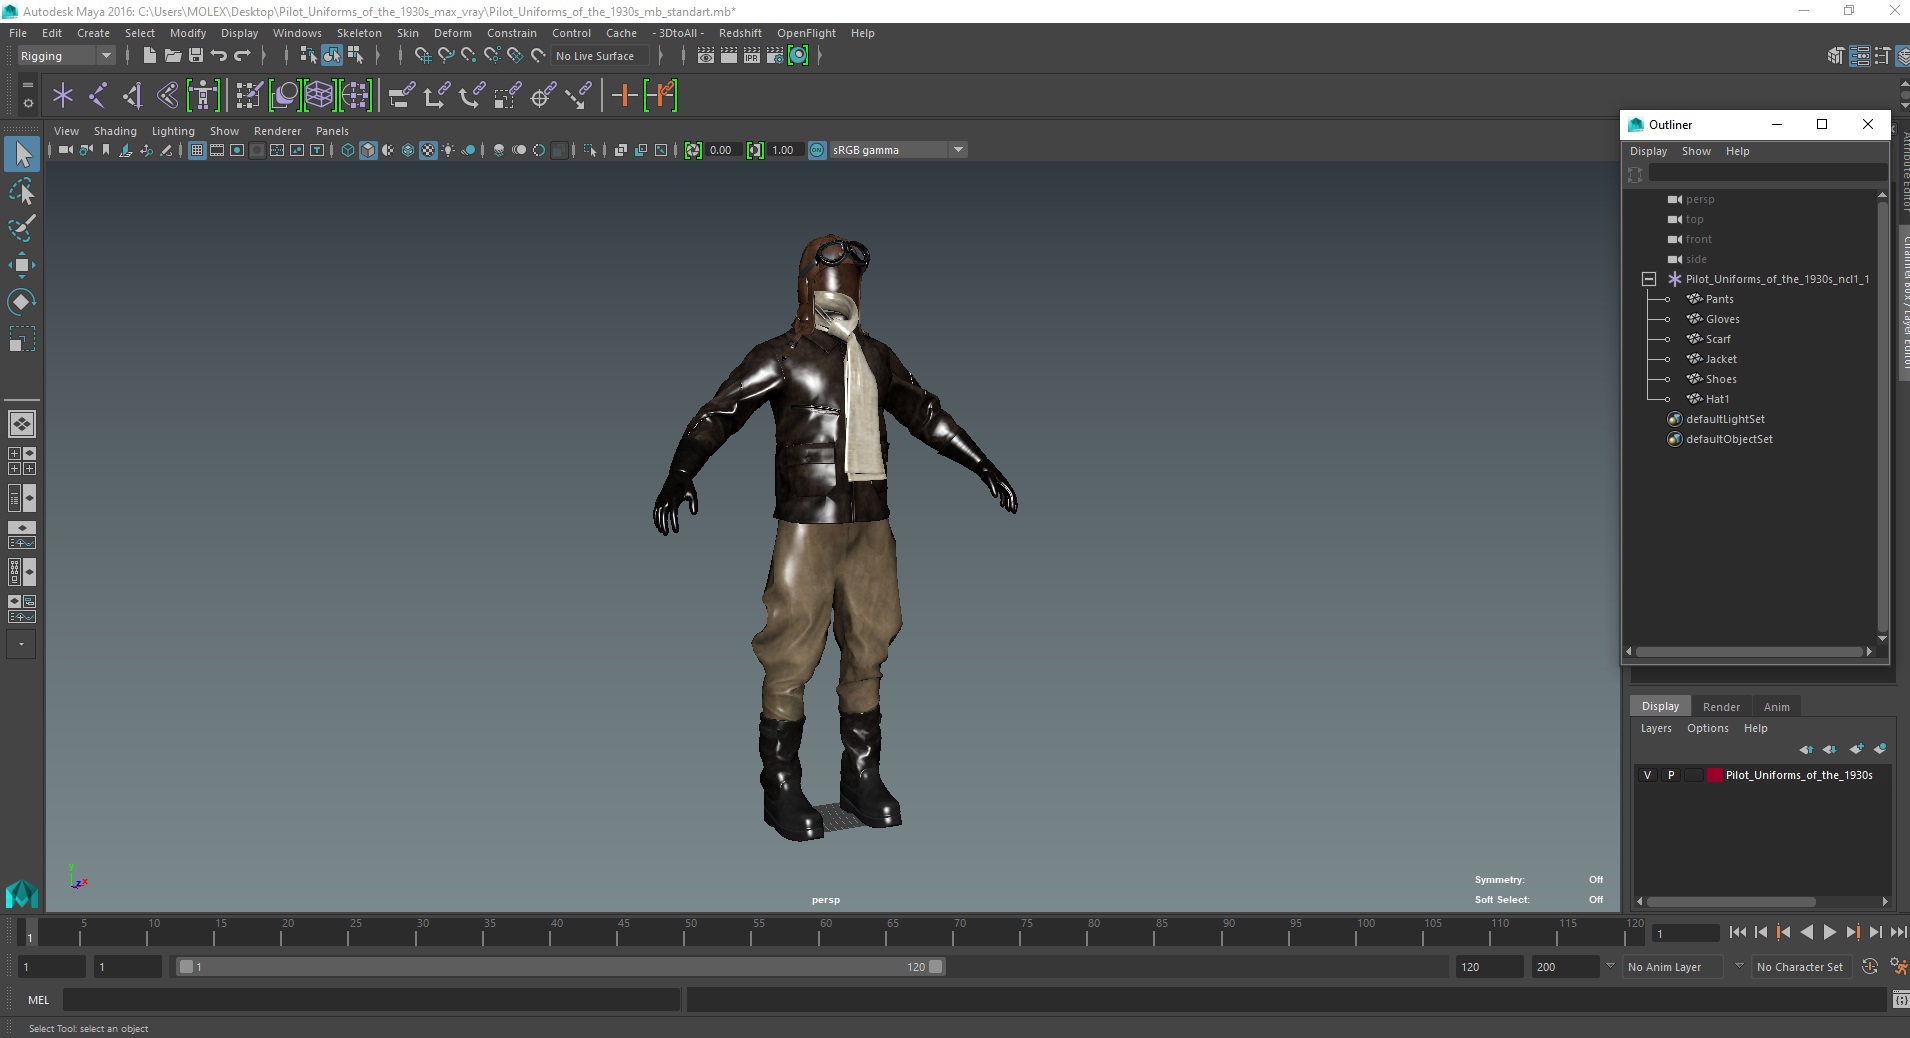Toggle playback P box of Pilot_Uniforms layer
This screenshot has height=1038, width=1910.
tap(1671, 775)
